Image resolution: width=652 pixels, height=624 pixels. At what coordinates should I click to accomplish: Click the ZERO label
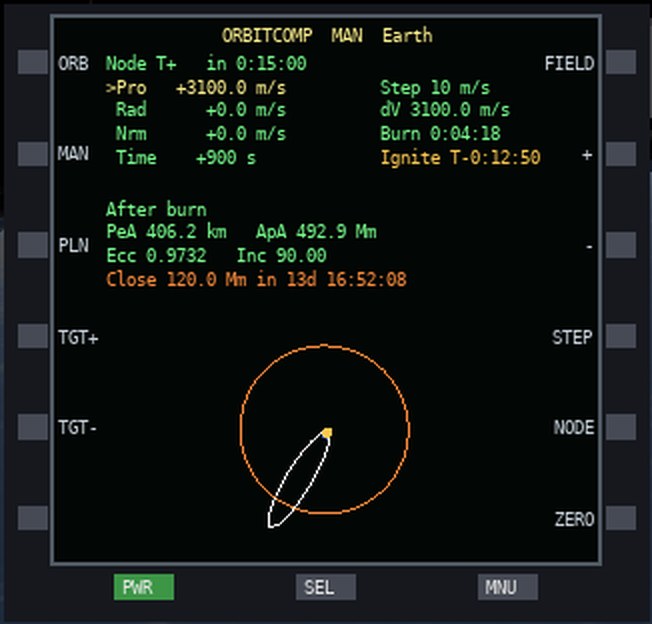click(575, 519)
